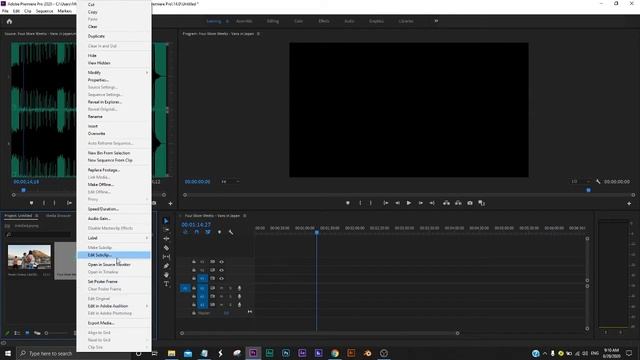
Task: Click Open in Source Monitor
Action: (114, 265)
